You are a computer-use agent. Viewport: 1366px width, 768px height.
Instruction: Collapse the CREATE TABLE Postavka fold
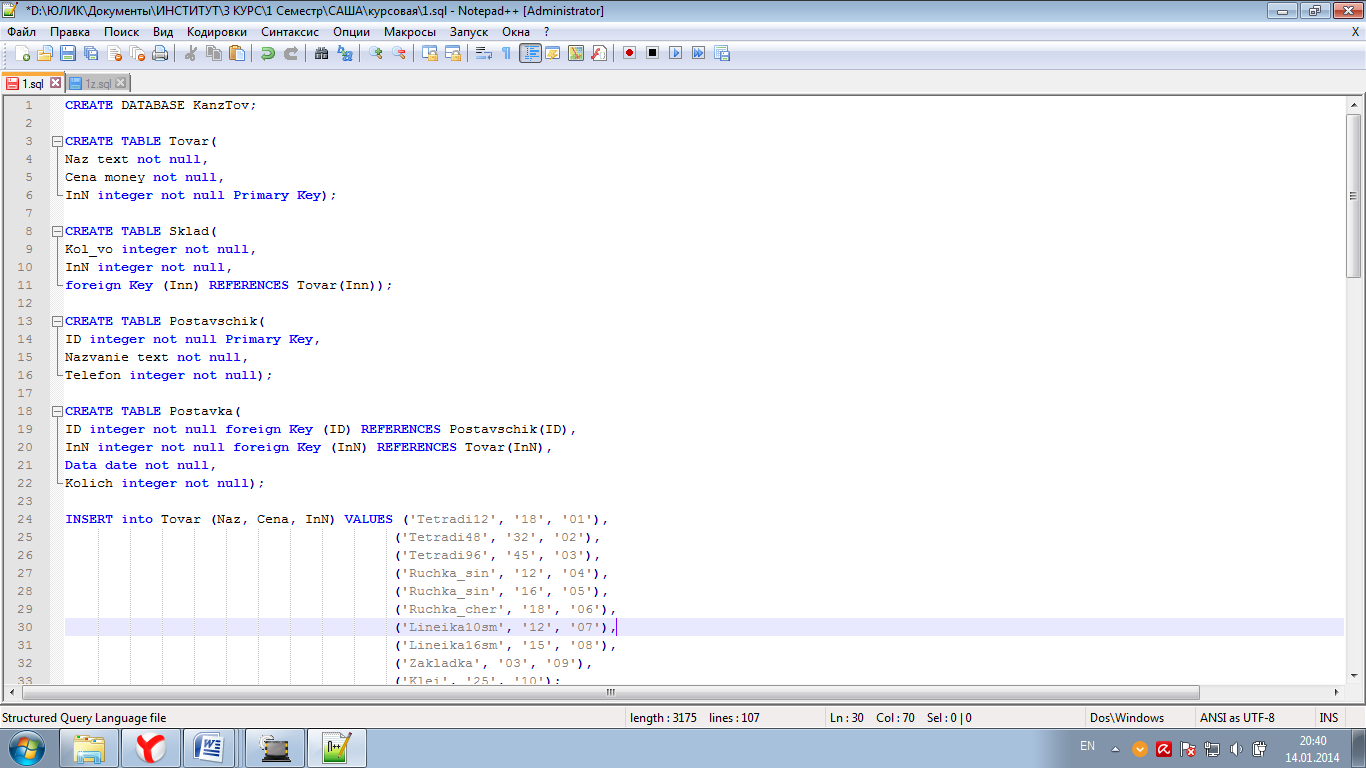(57, 411)
